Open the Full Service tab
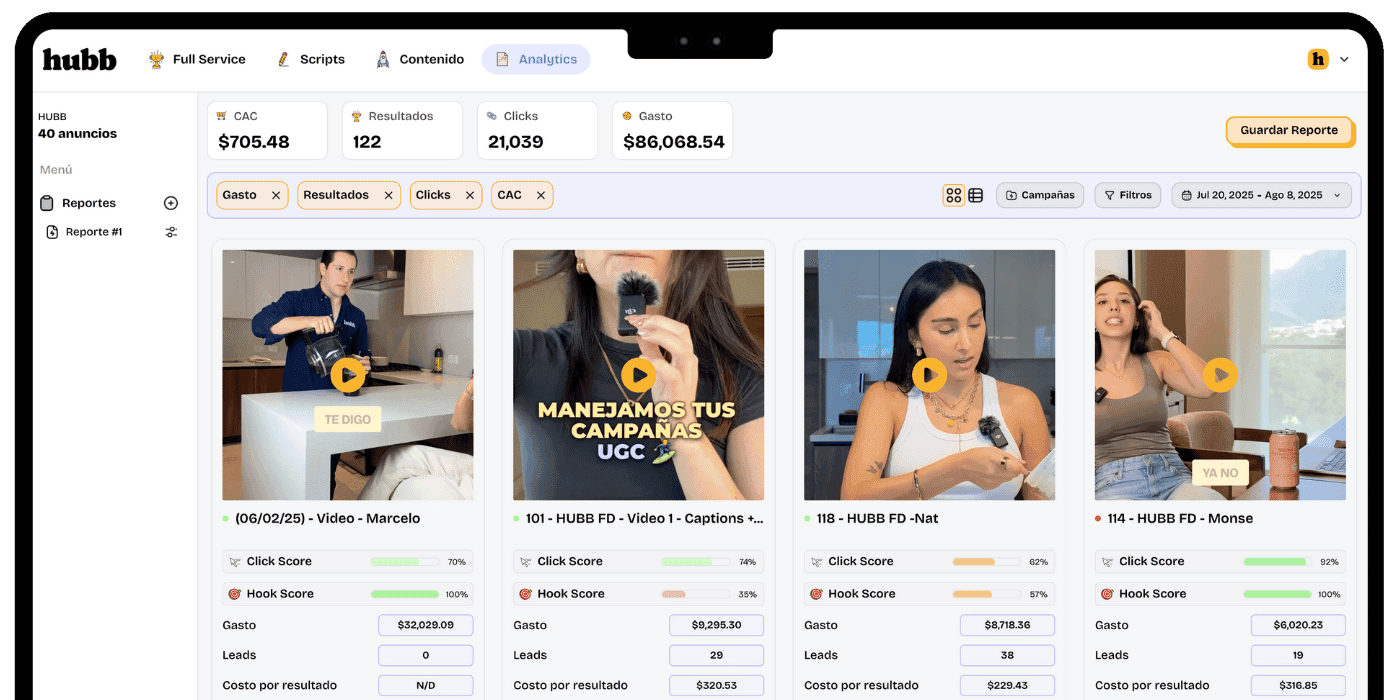Viewport: 1400px width, 700px height. 197,60
